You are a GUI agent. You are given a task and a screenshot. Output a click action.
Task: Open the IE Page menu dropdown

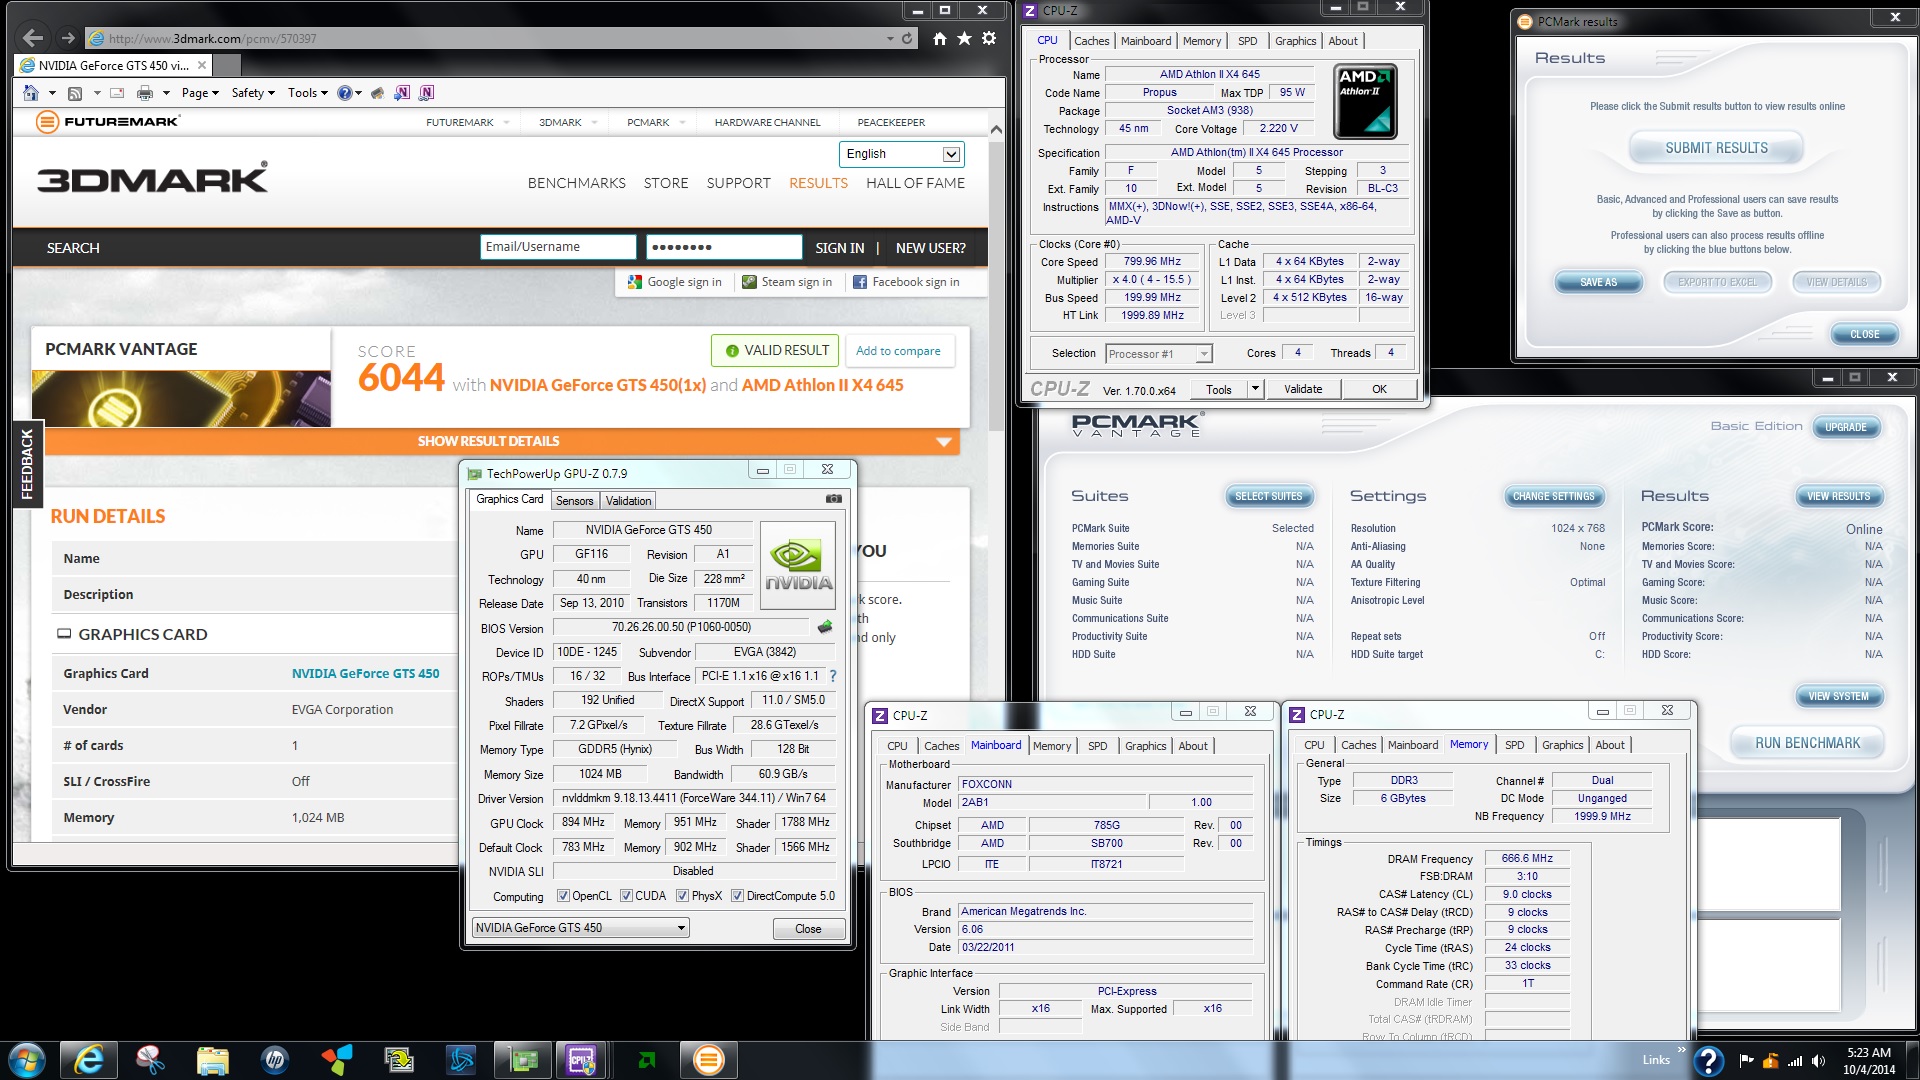point(199,93)
